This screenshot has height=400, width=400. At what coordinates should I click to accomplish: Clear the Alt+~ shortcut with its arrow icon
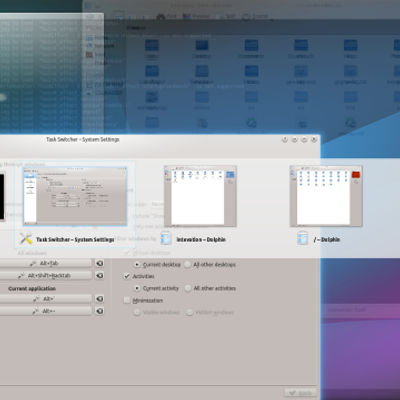[x=99, y=311]
